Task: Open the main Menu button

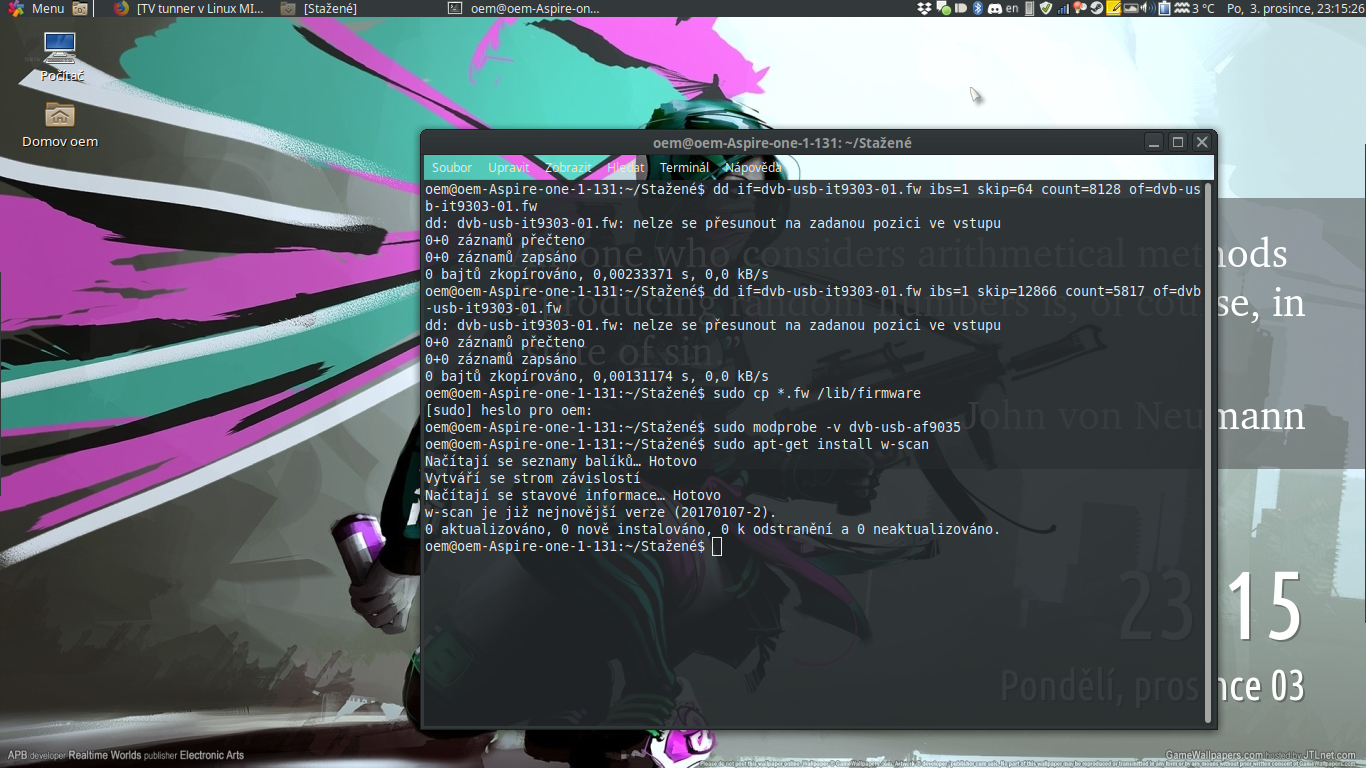Action: pyautogui.click(x=36, y=8)
